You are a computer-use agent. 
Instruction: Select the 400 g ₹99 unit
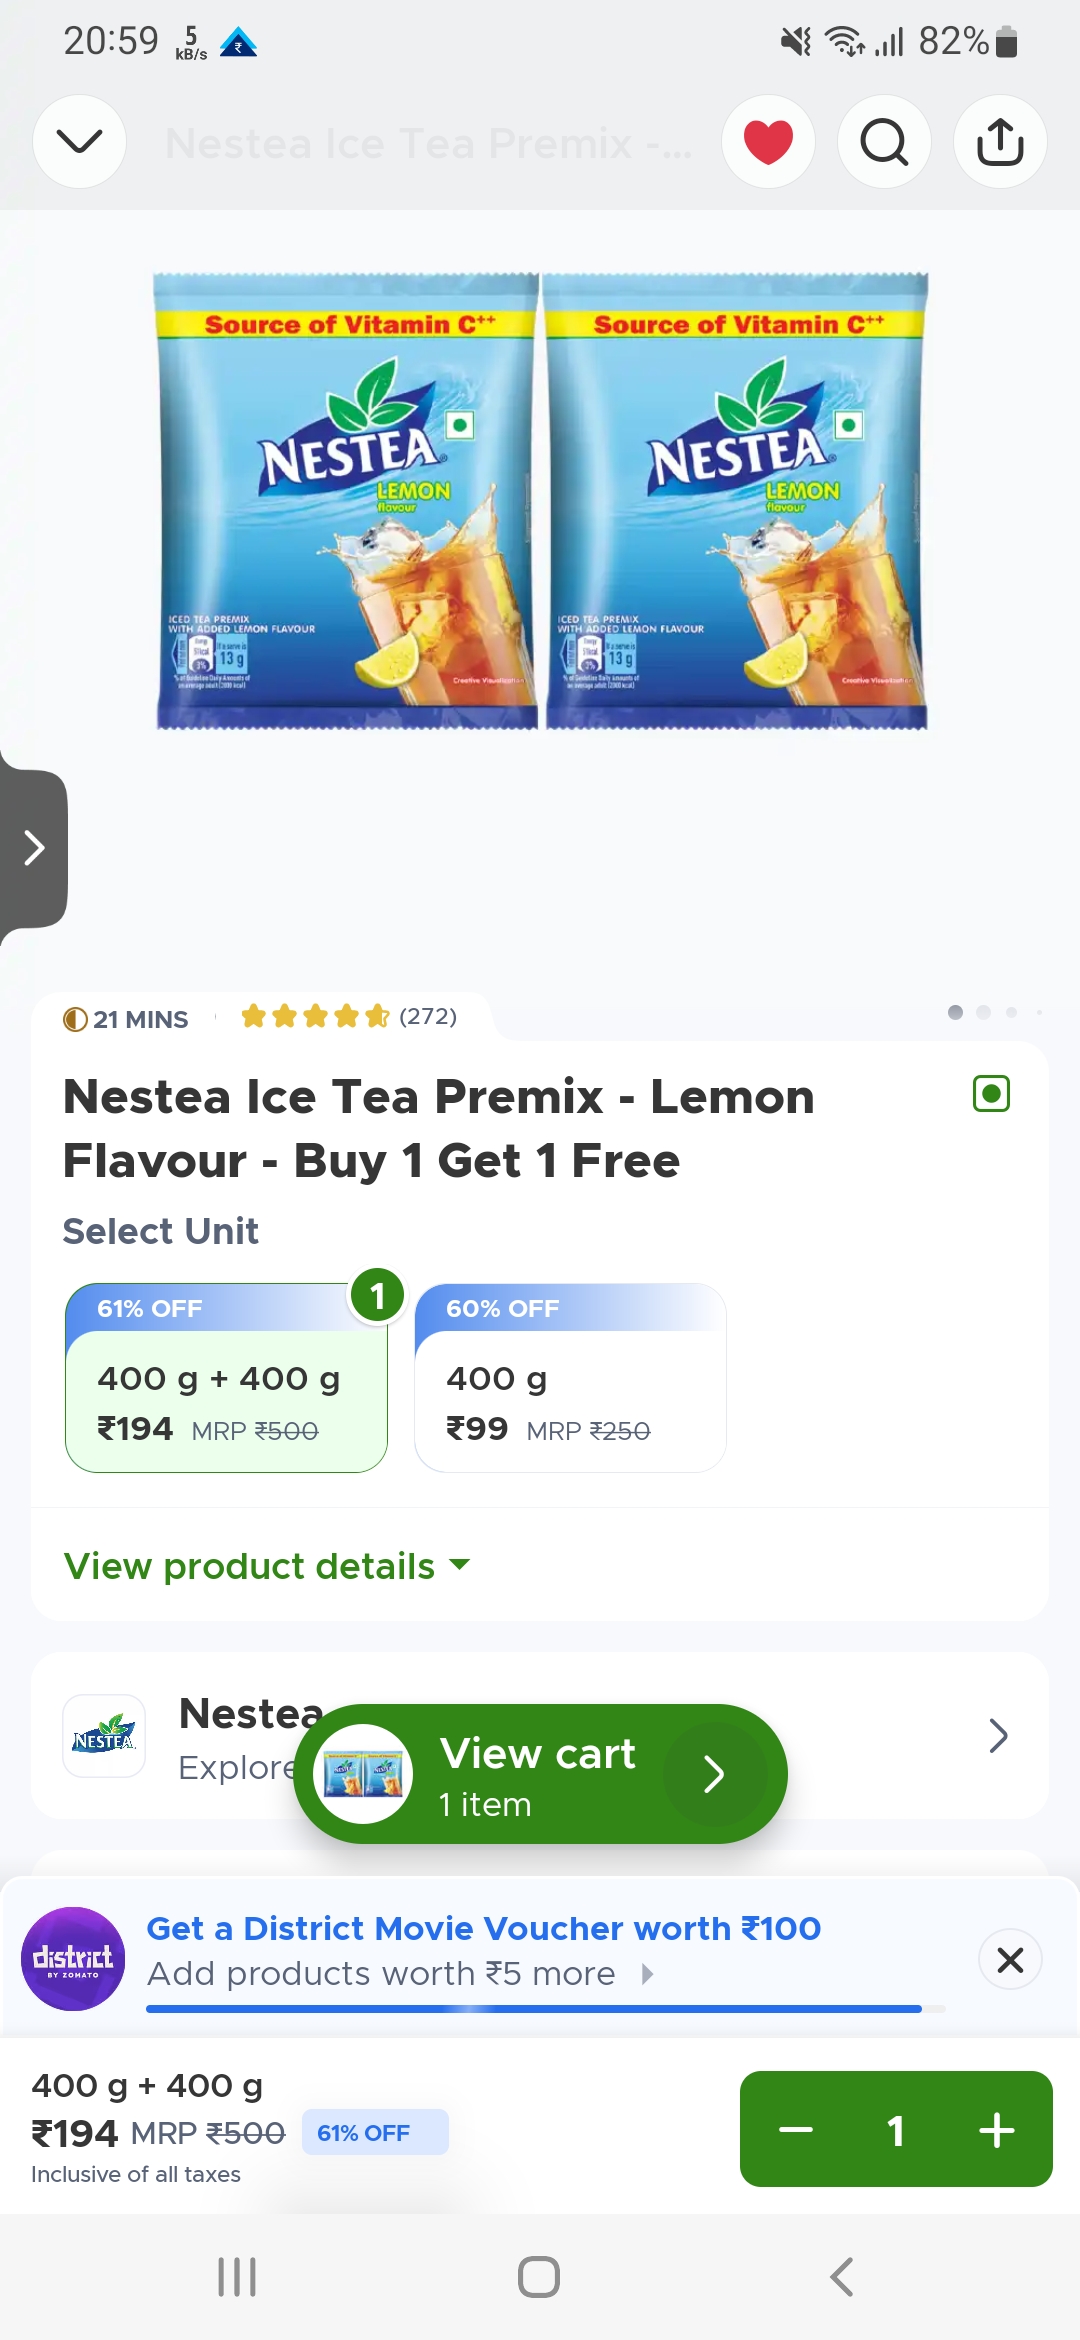point(570,1378)
